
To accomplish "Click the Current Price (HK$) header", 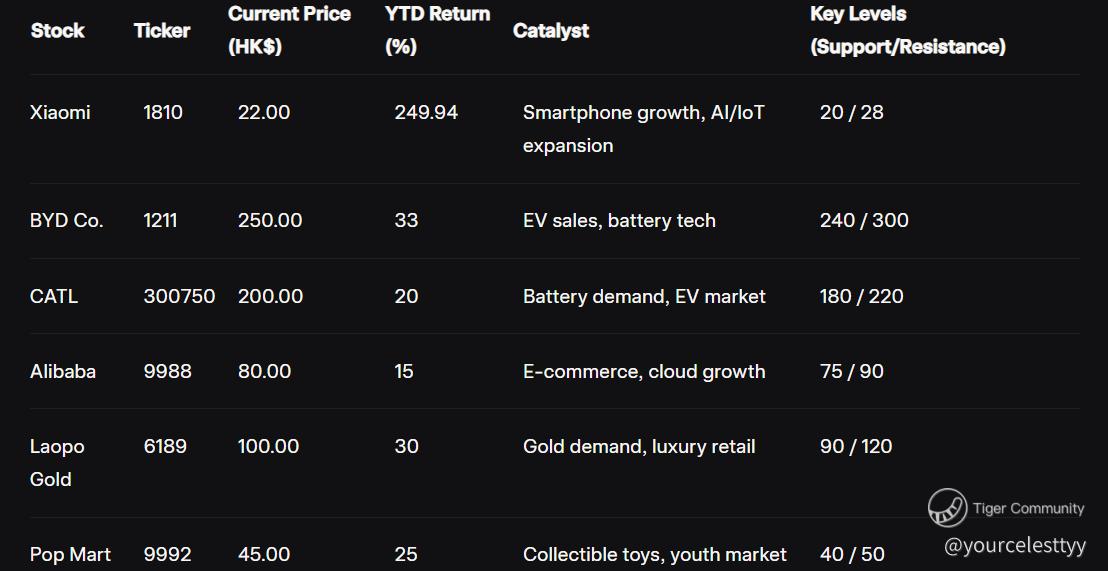I will coord(289,30).
